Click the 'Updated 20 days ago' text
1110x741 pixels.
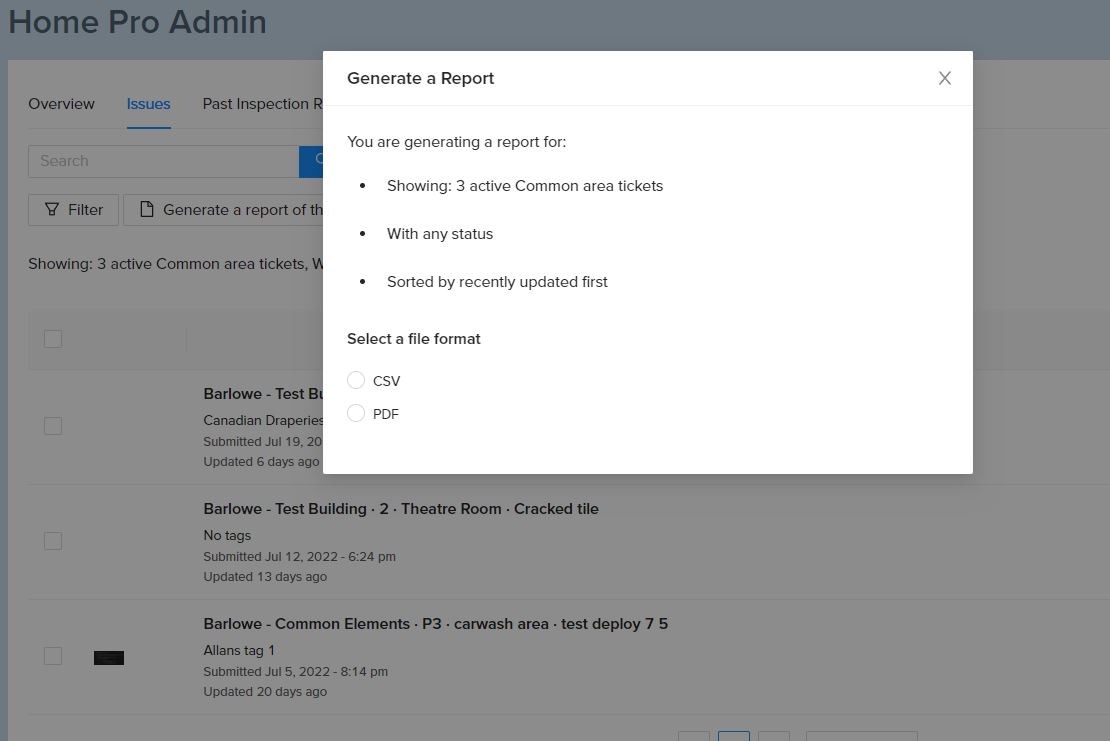[x=265, y=691]
